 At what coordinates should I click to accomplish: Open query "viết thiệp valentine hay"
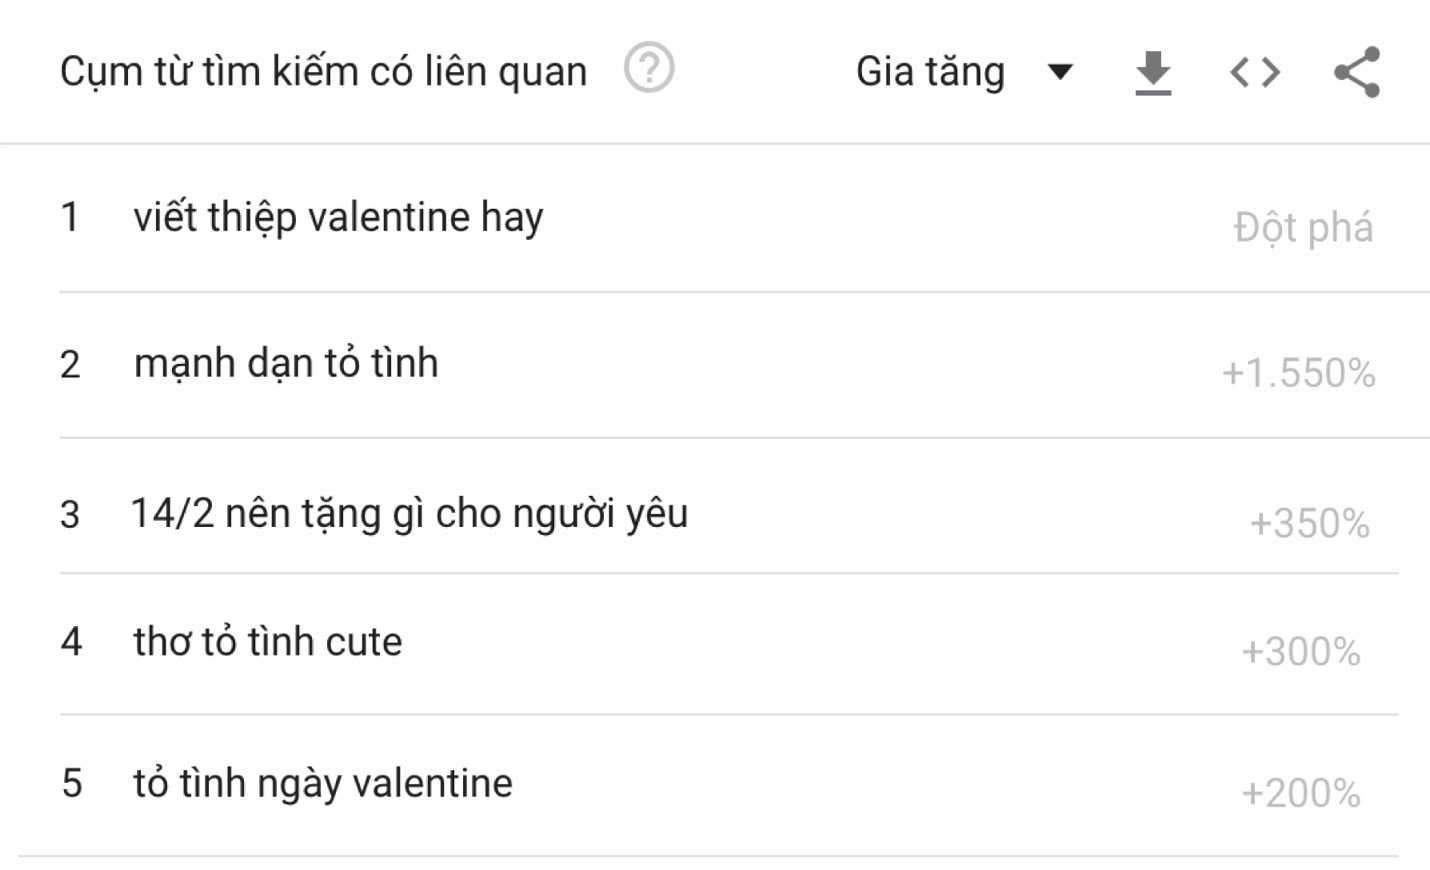tap(338, 217)
